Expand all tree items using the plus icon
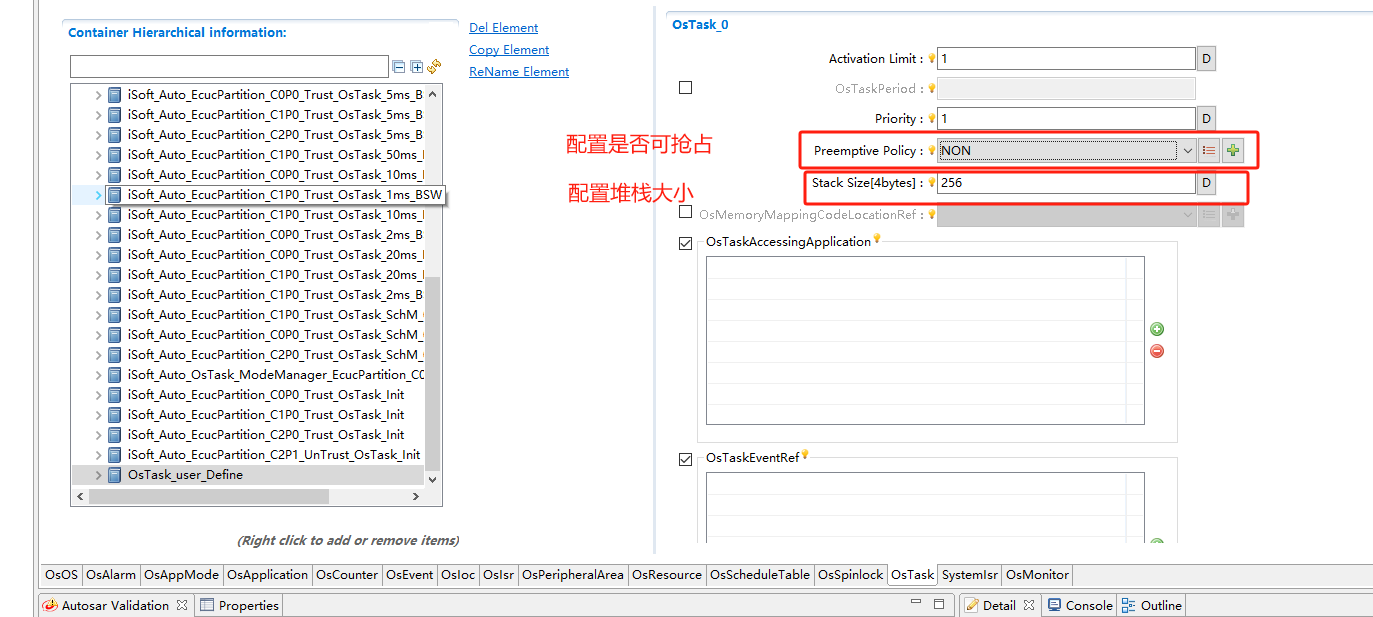Viewport: 1373px width, 617px height. 416,67
